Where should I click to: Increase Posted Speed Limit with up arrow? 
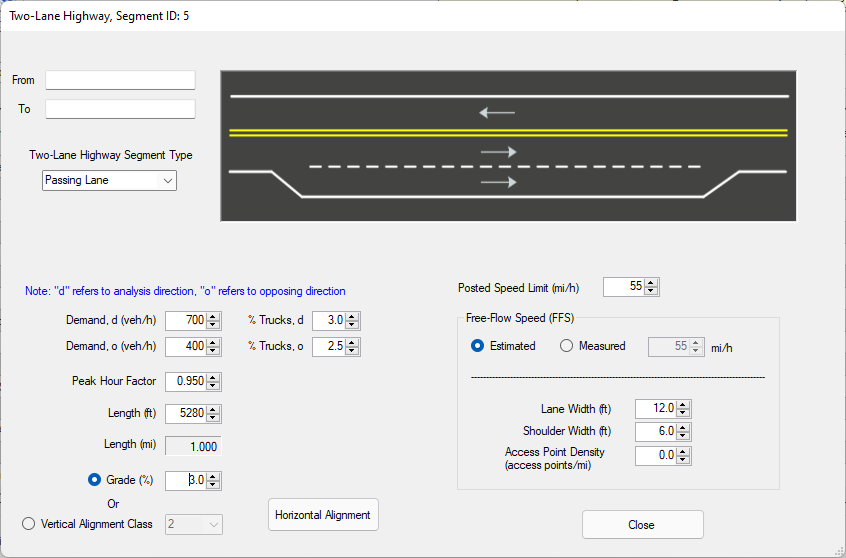(651, 283)
